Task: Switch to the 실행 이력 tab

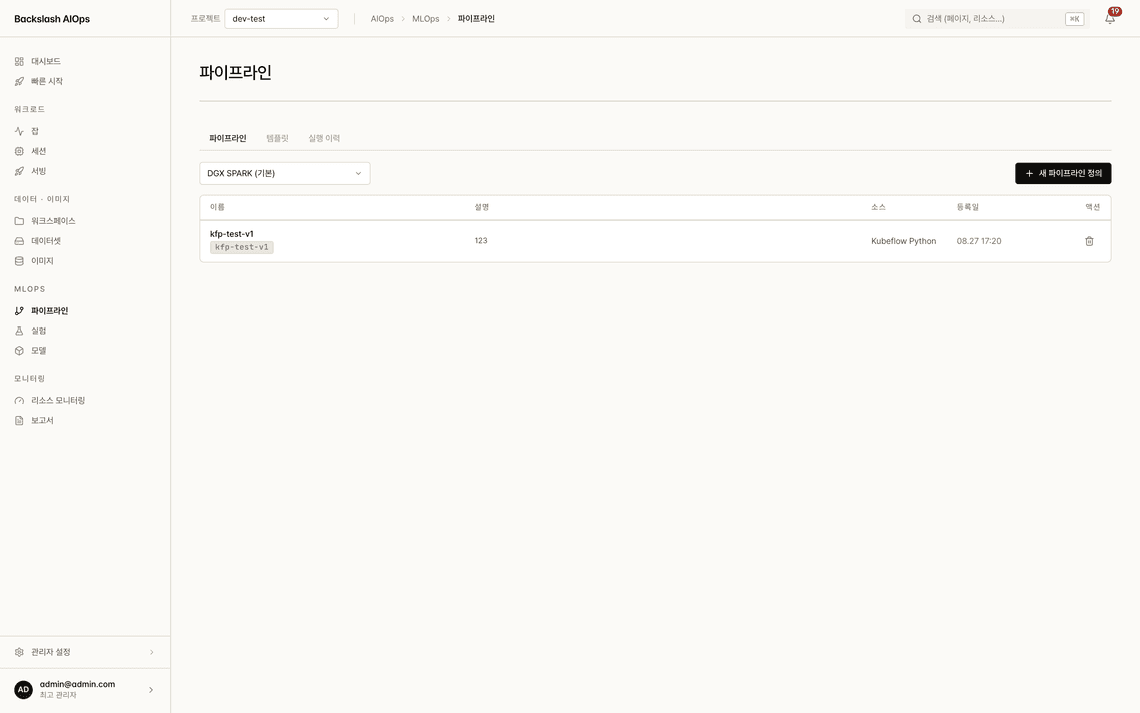Action: 324,138
